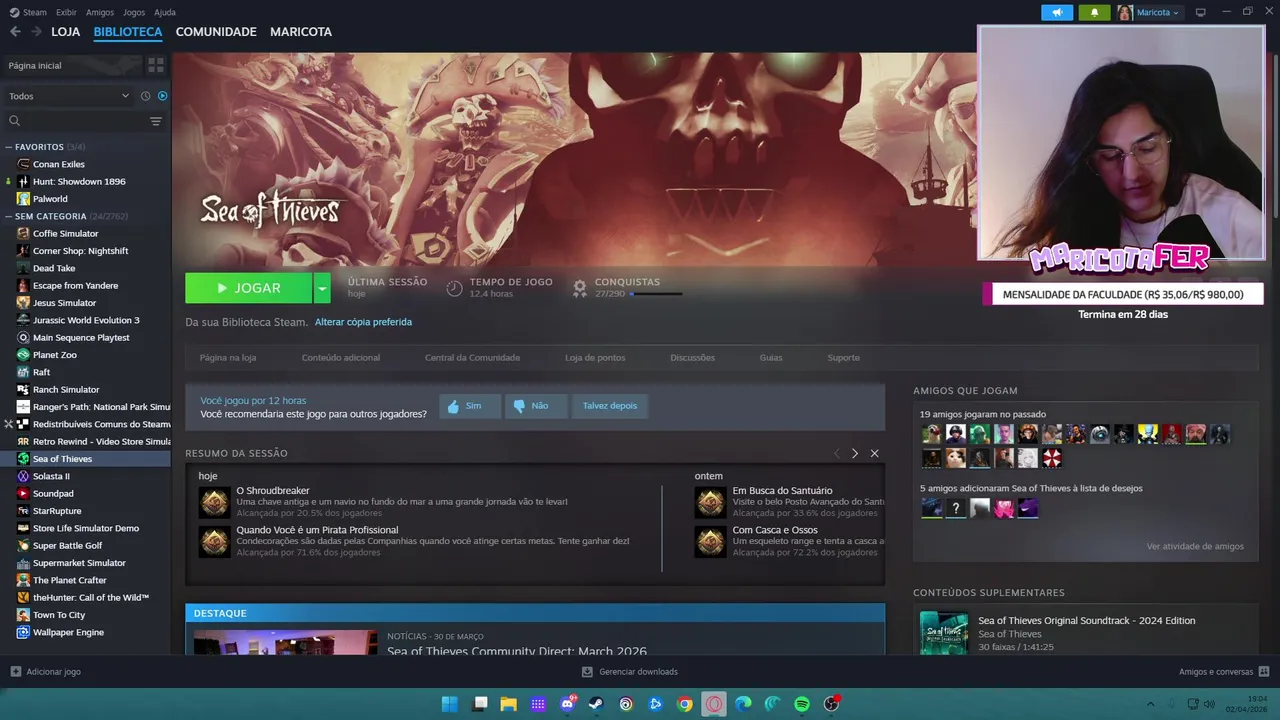Open the MARICOTA profile tab

coord(301,32)
